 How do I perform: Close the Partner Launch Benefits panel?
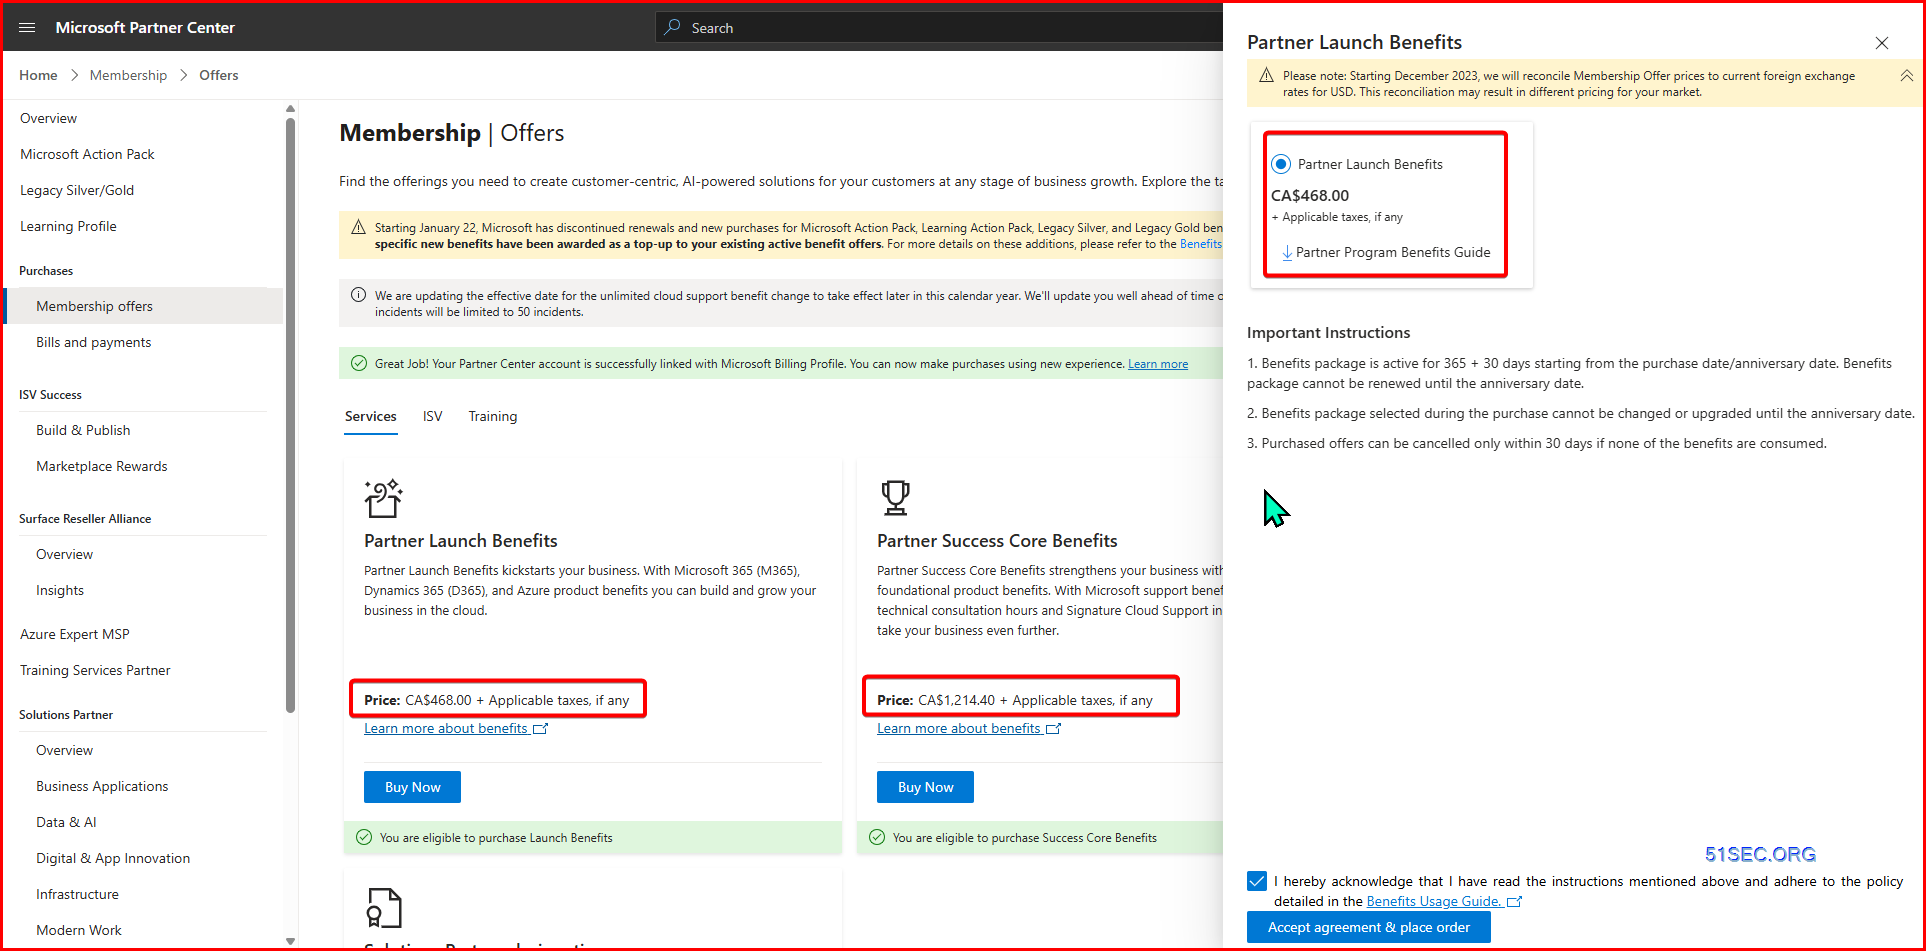pos(1882,43)
